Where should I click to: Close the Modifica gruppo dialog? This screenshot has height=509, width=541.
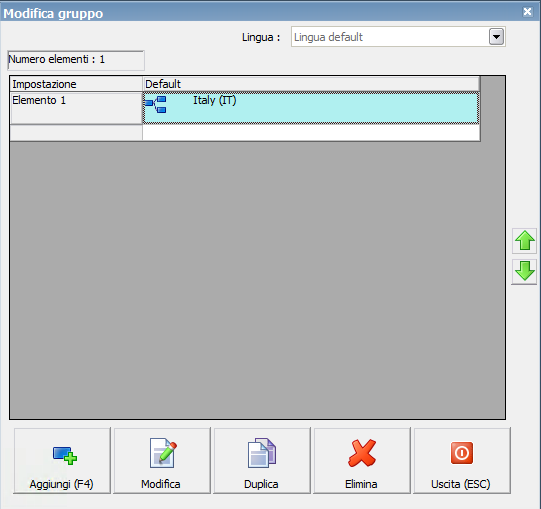(x=528, y=12)
